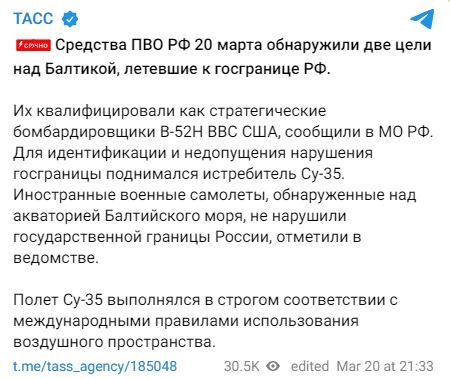The height and width of the screenshot is (379, 450).
Task: Click the edited label
Action: point(310,366)
